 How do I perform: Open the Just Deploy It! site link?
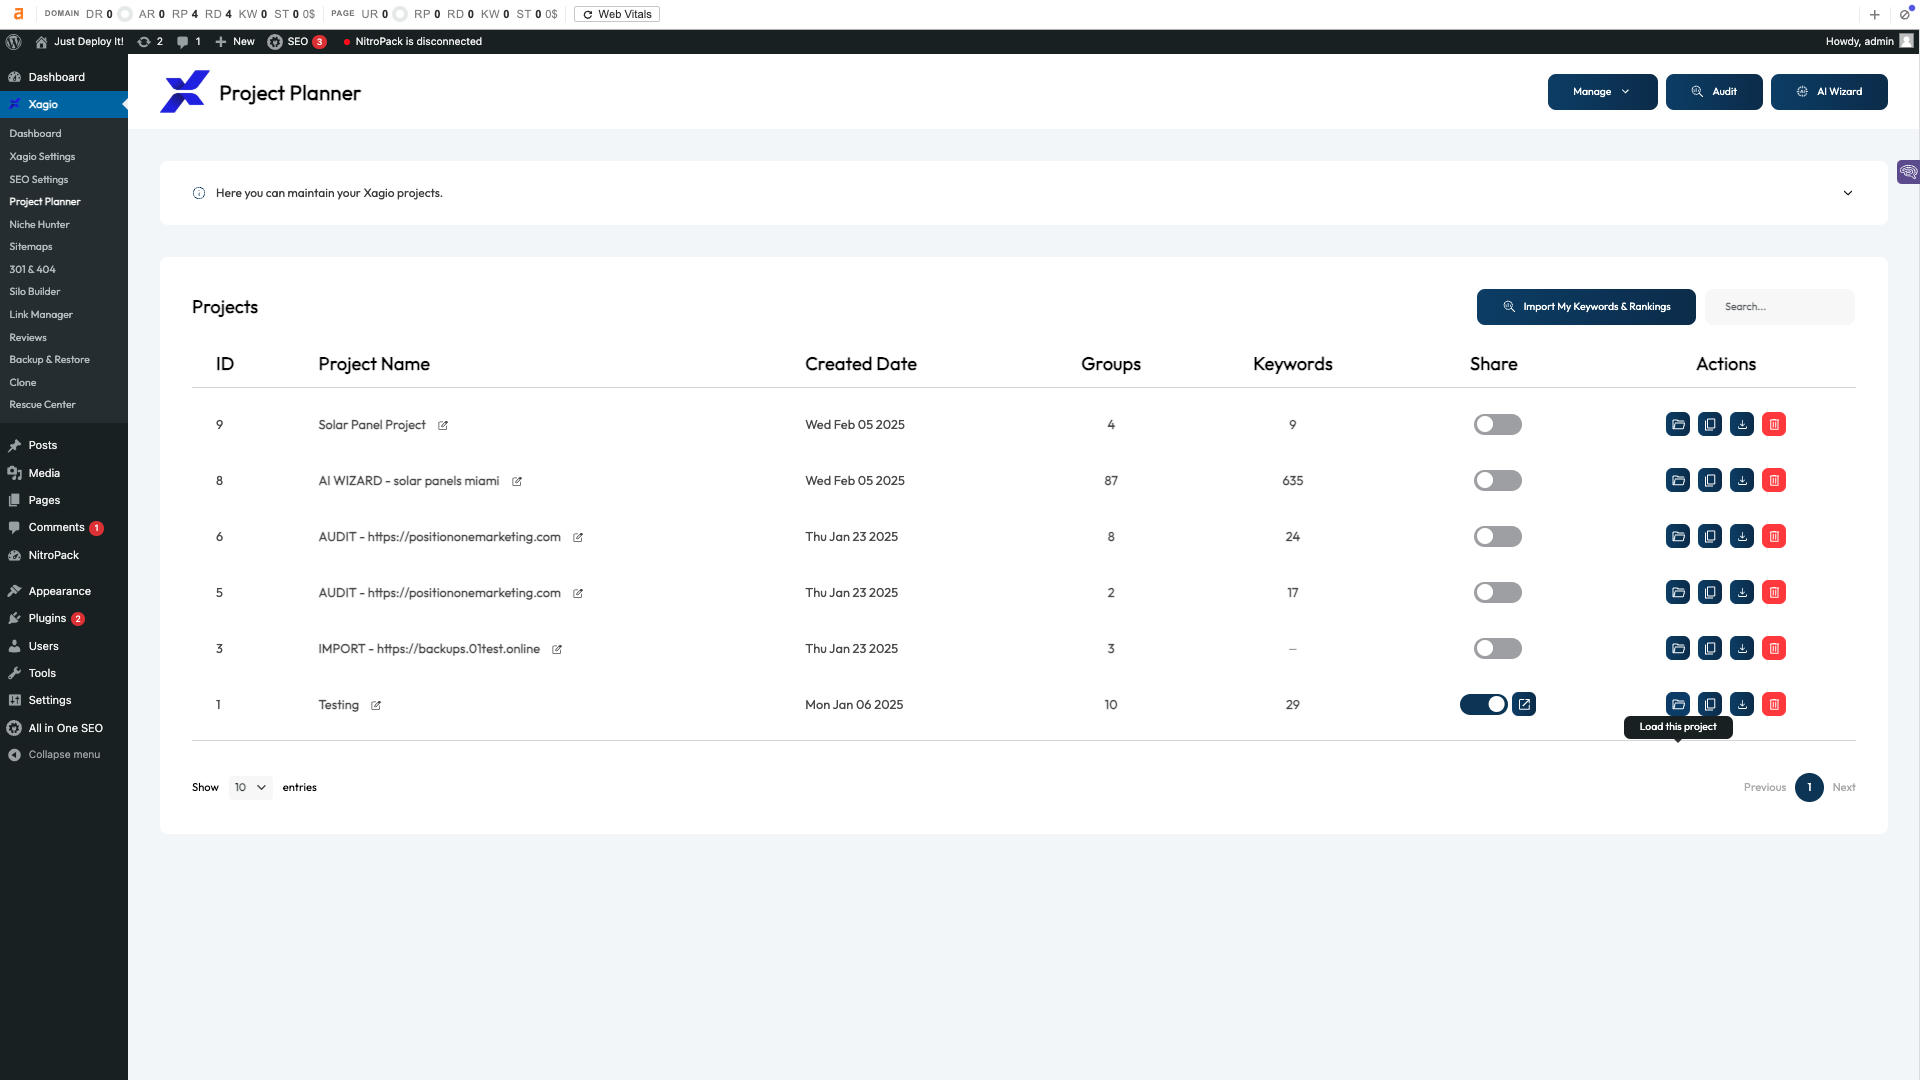coord(80,42)
